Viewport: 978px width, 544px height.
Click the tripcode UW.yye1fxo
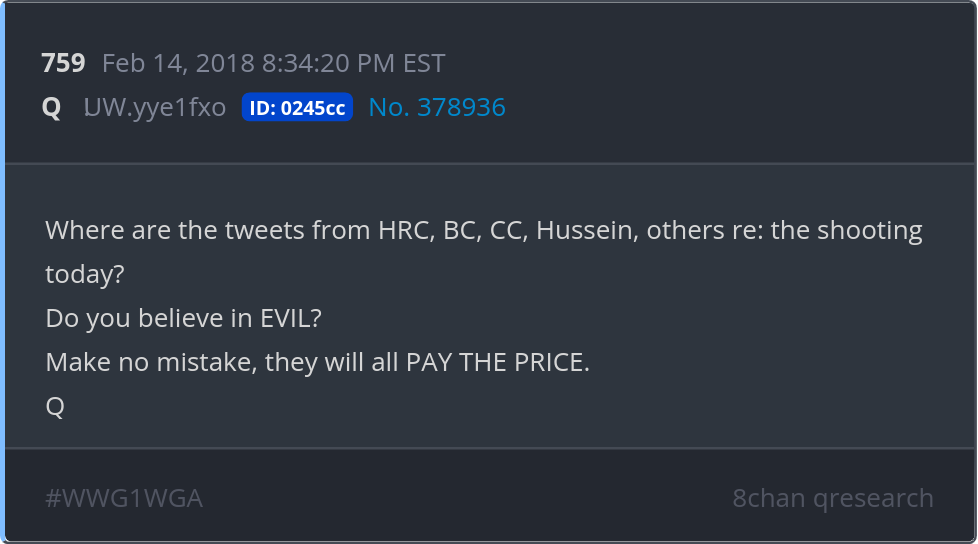(155, 108)
